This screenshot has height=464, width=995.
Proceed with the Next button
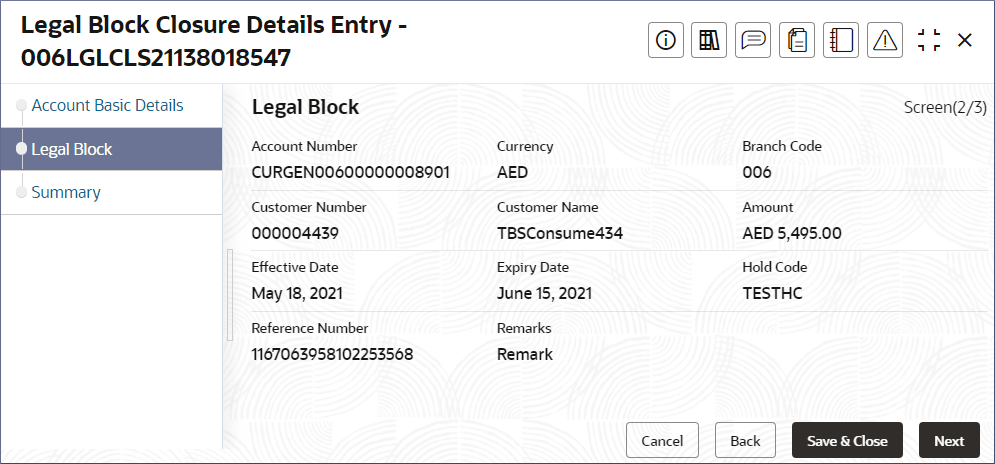(x=949, y=441)
